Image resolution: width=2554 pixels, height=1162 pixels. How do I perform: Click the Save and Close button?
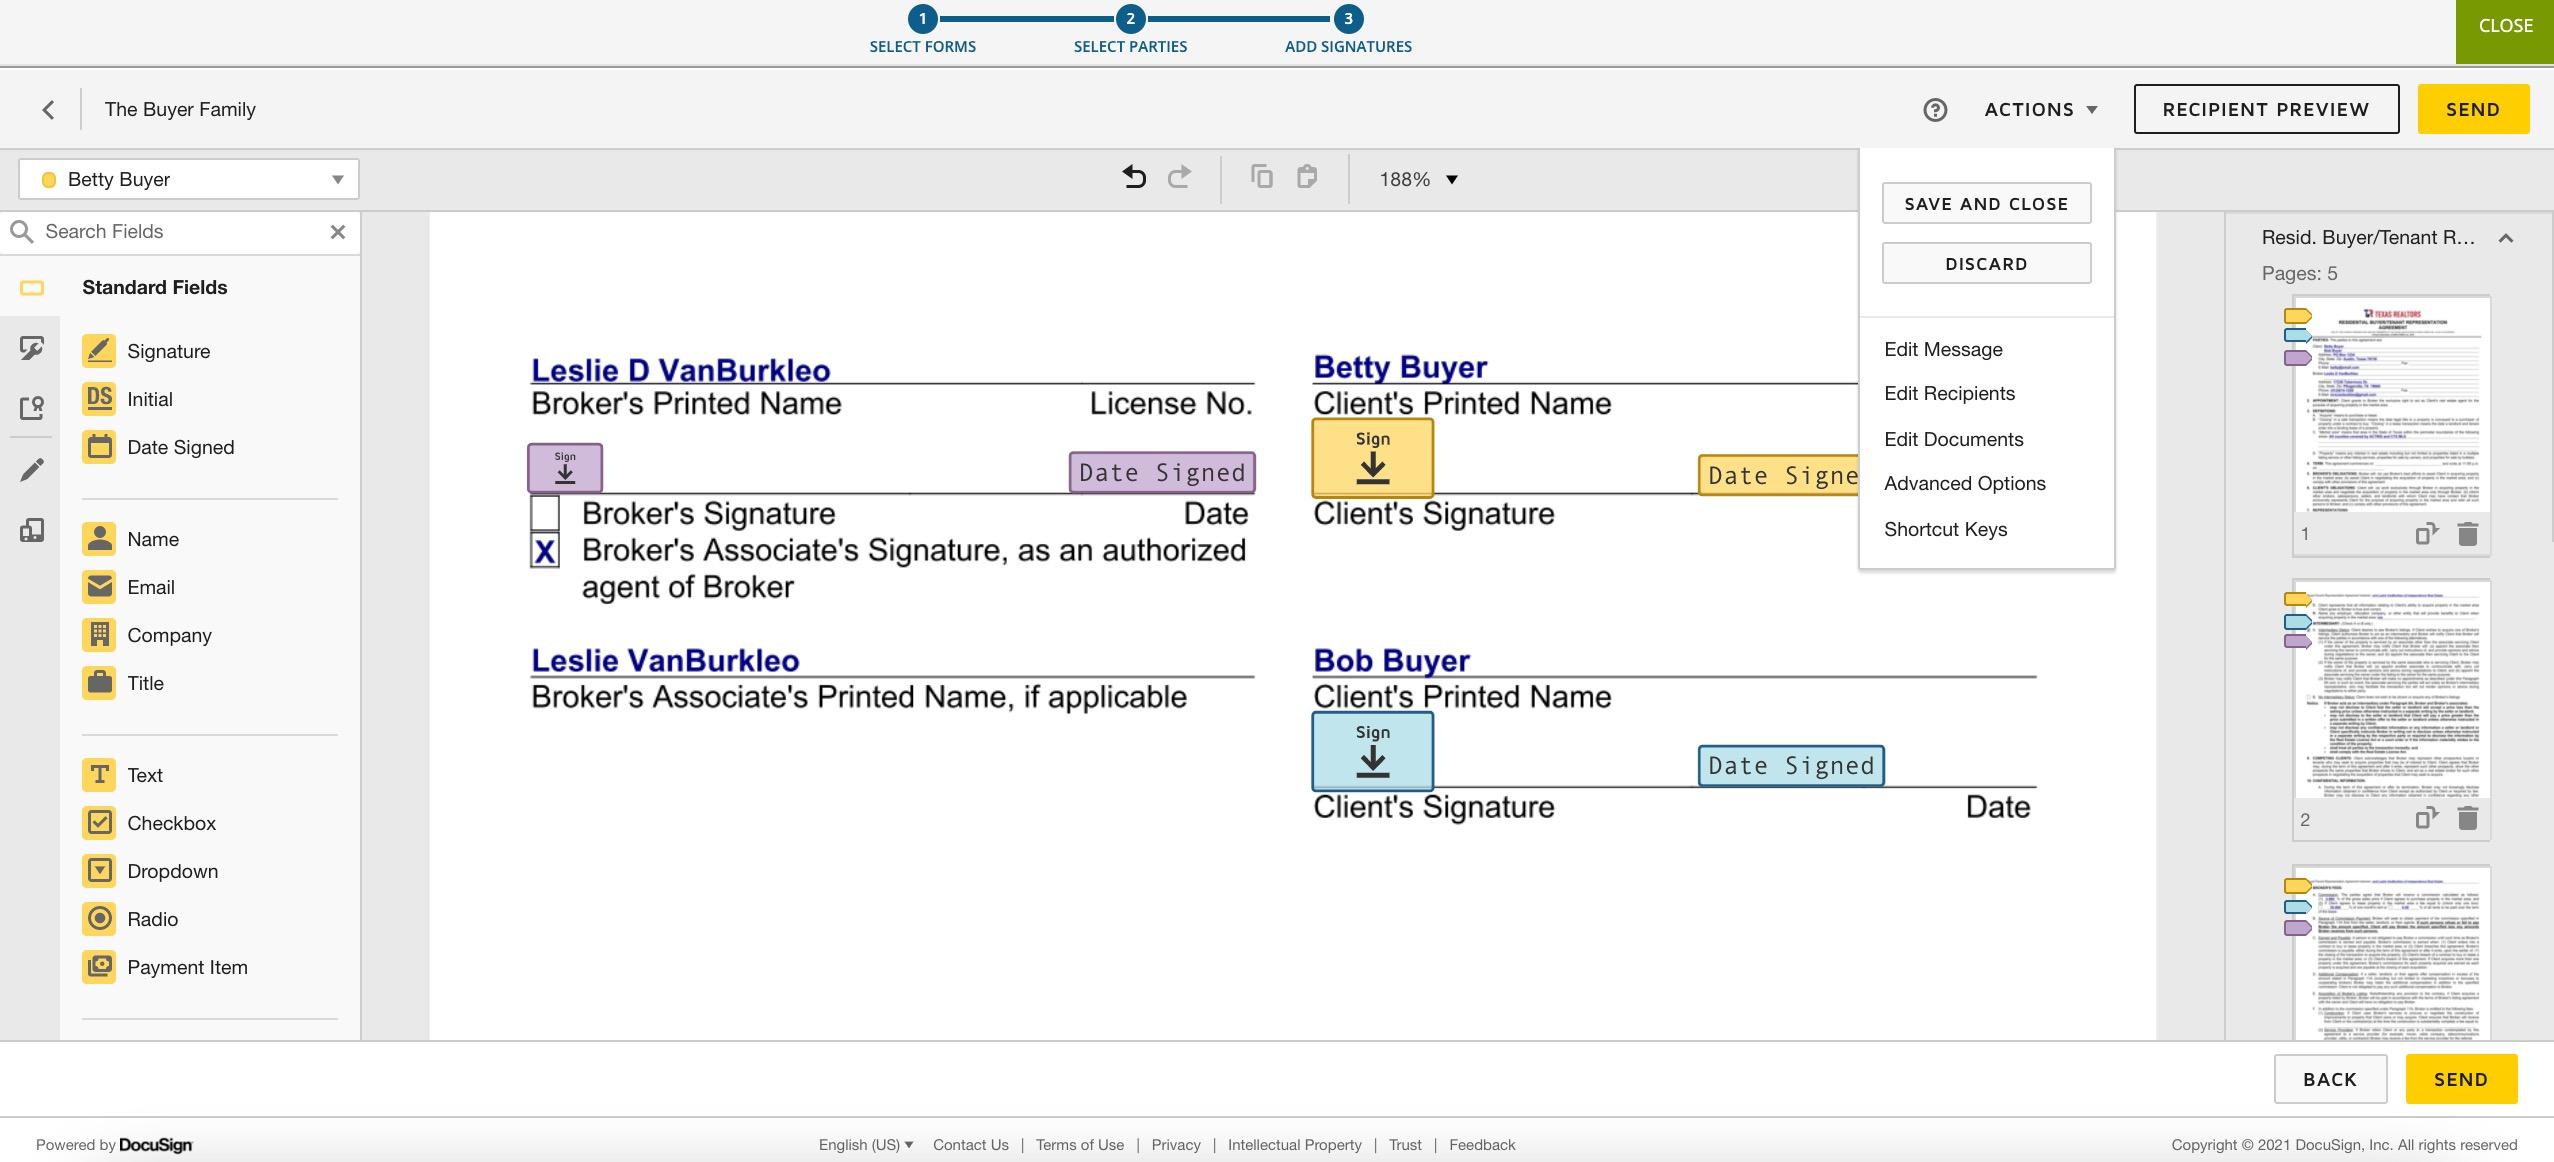click(x=1985, y=203)
